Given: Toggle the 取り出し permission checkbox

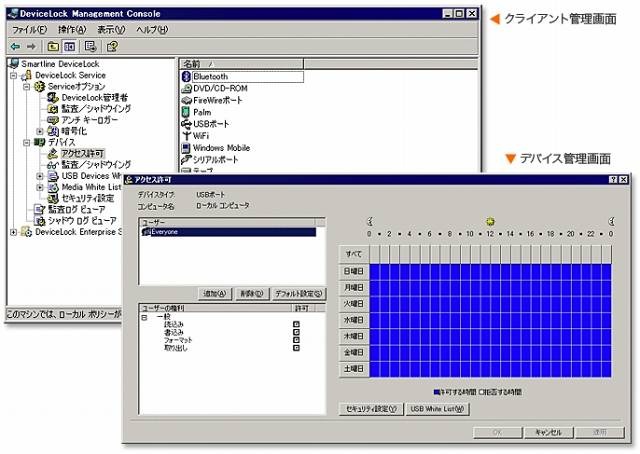Looking at the screenshot, I should (296, 348).
